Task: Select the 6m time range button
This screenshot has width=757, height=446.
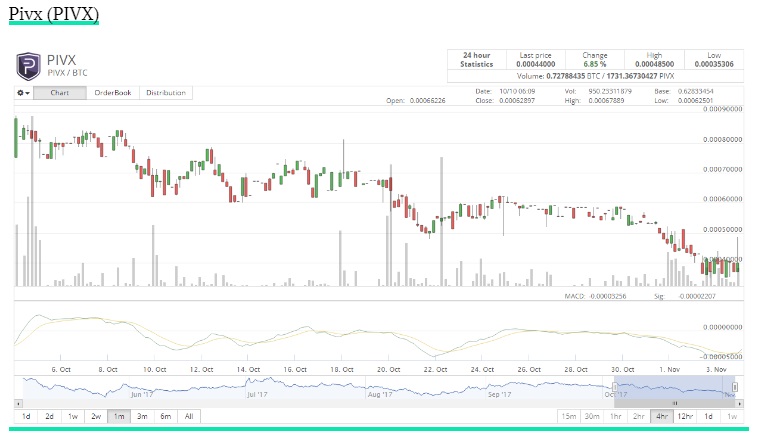Action: tap(166, 416)
